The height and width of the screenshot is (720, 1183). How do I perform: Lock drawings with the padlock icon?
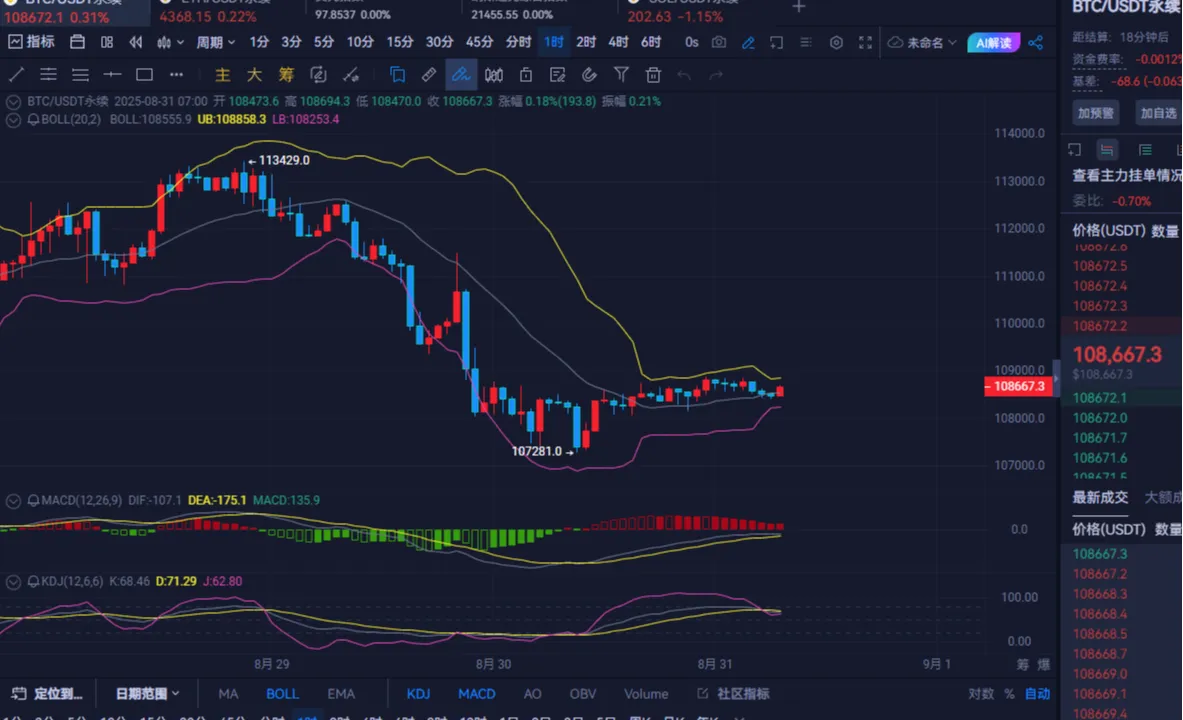pos(526,75)
